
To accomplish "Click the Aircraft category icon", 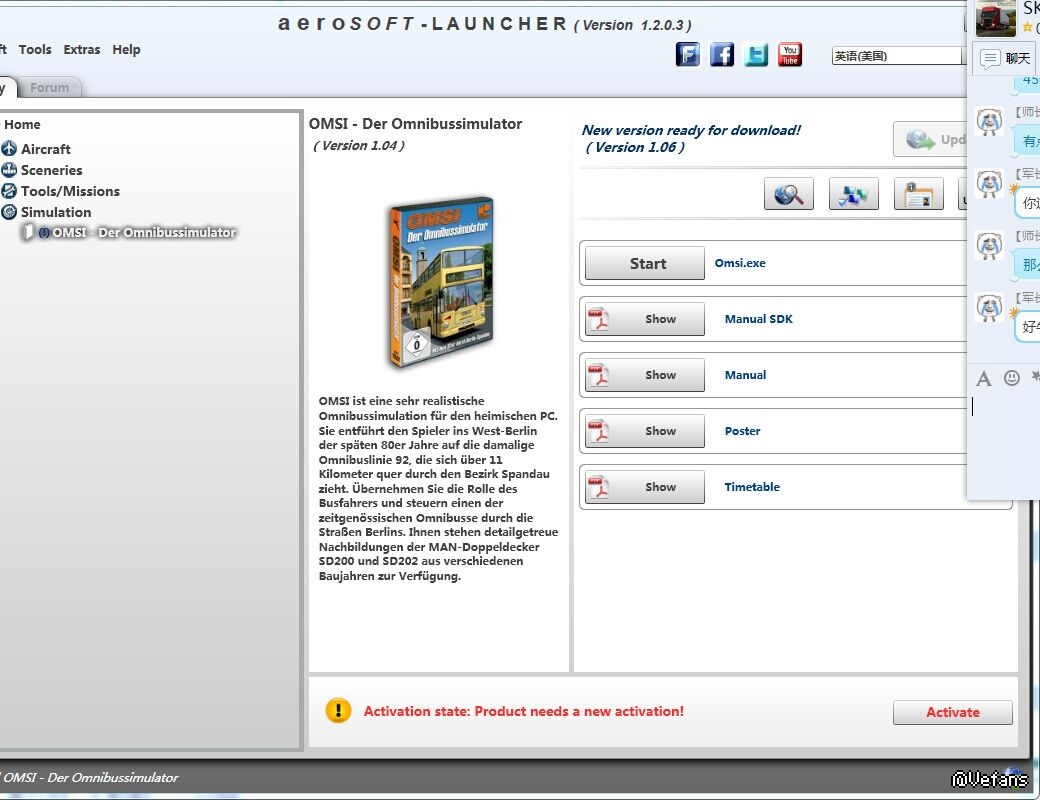I will [x=9, y=149].
